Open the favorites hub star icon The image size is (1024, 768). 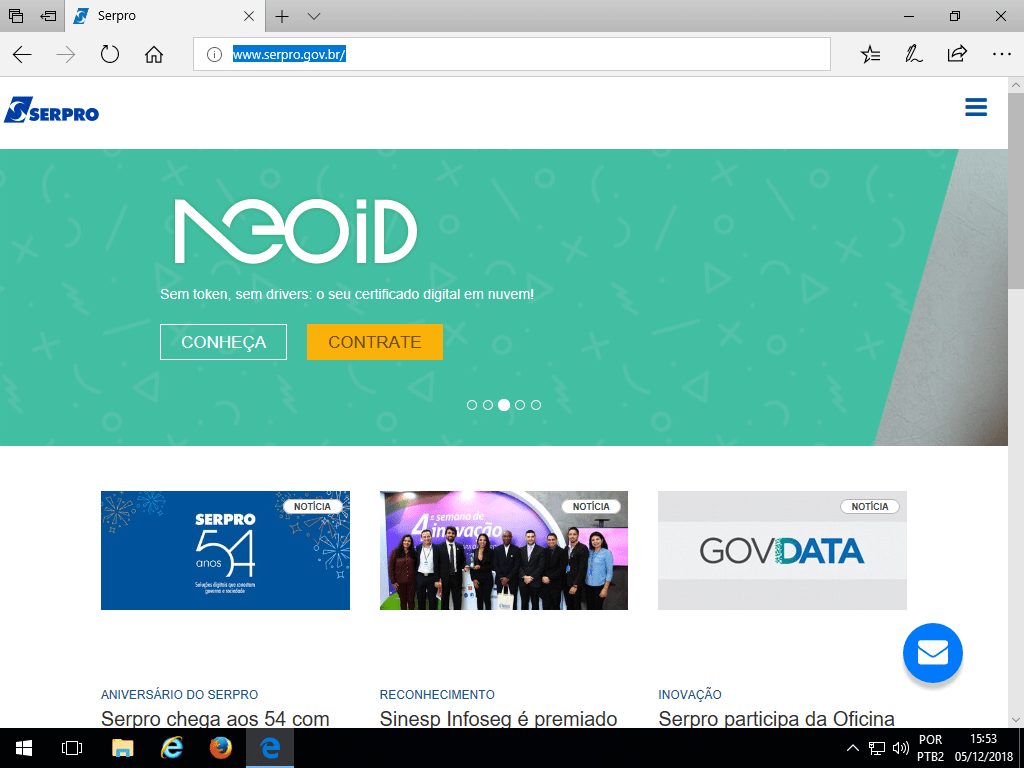click(x=870, y=55)
